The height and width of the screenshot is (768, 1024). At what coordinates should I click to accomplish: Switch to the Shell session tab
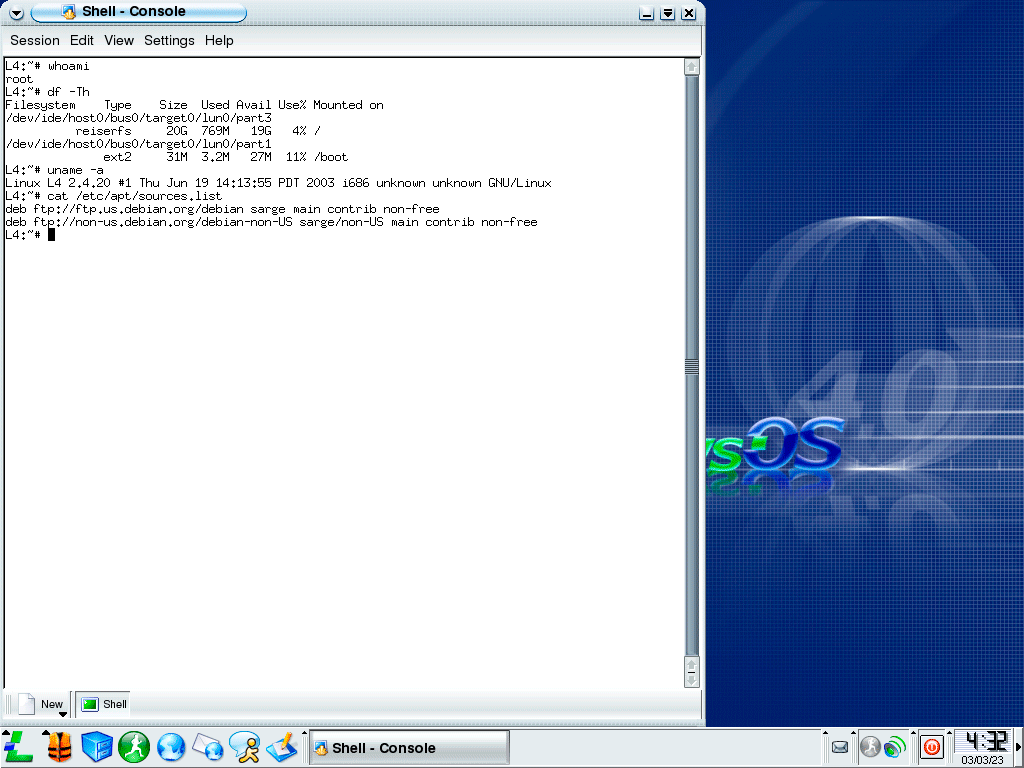click(104, 704)
